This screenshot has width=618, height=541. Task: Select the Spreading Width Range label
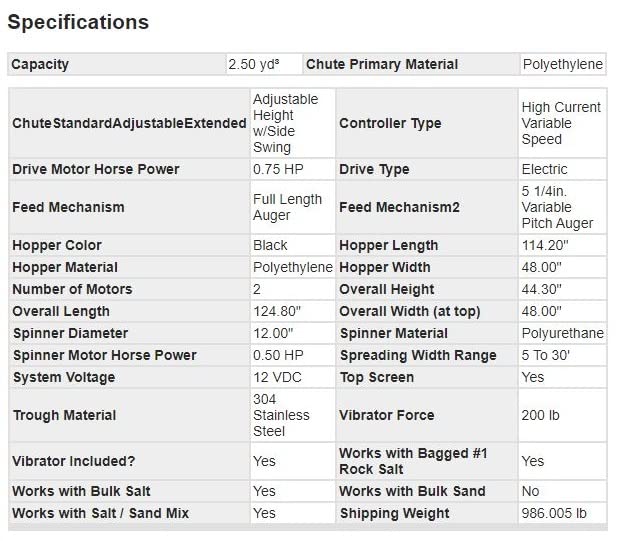[418, 355]
